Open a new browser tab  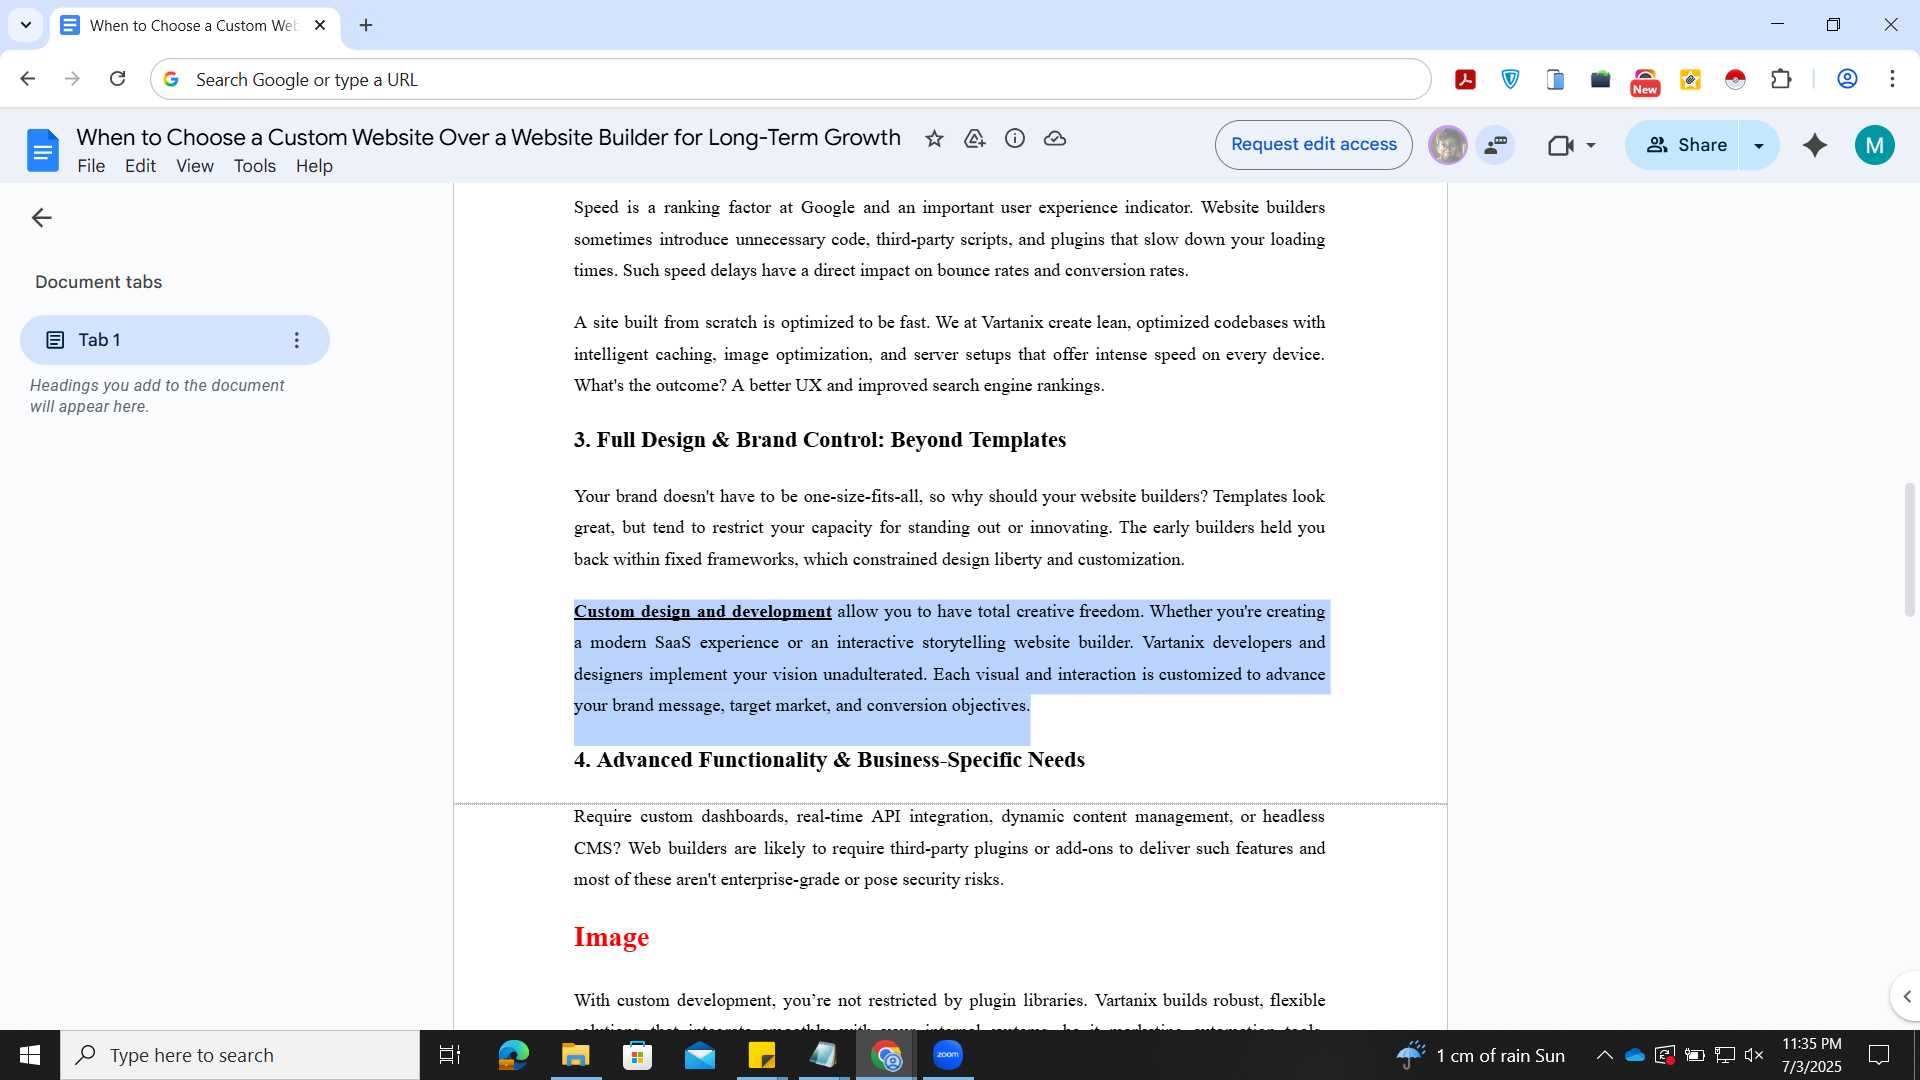(x=366, y=25)
